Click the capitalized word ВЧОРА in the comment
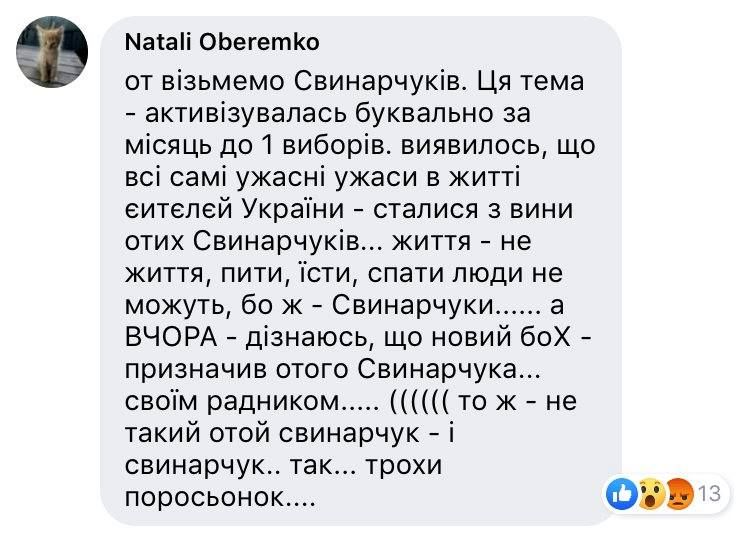The image size is (750, 538). point(171,337)
